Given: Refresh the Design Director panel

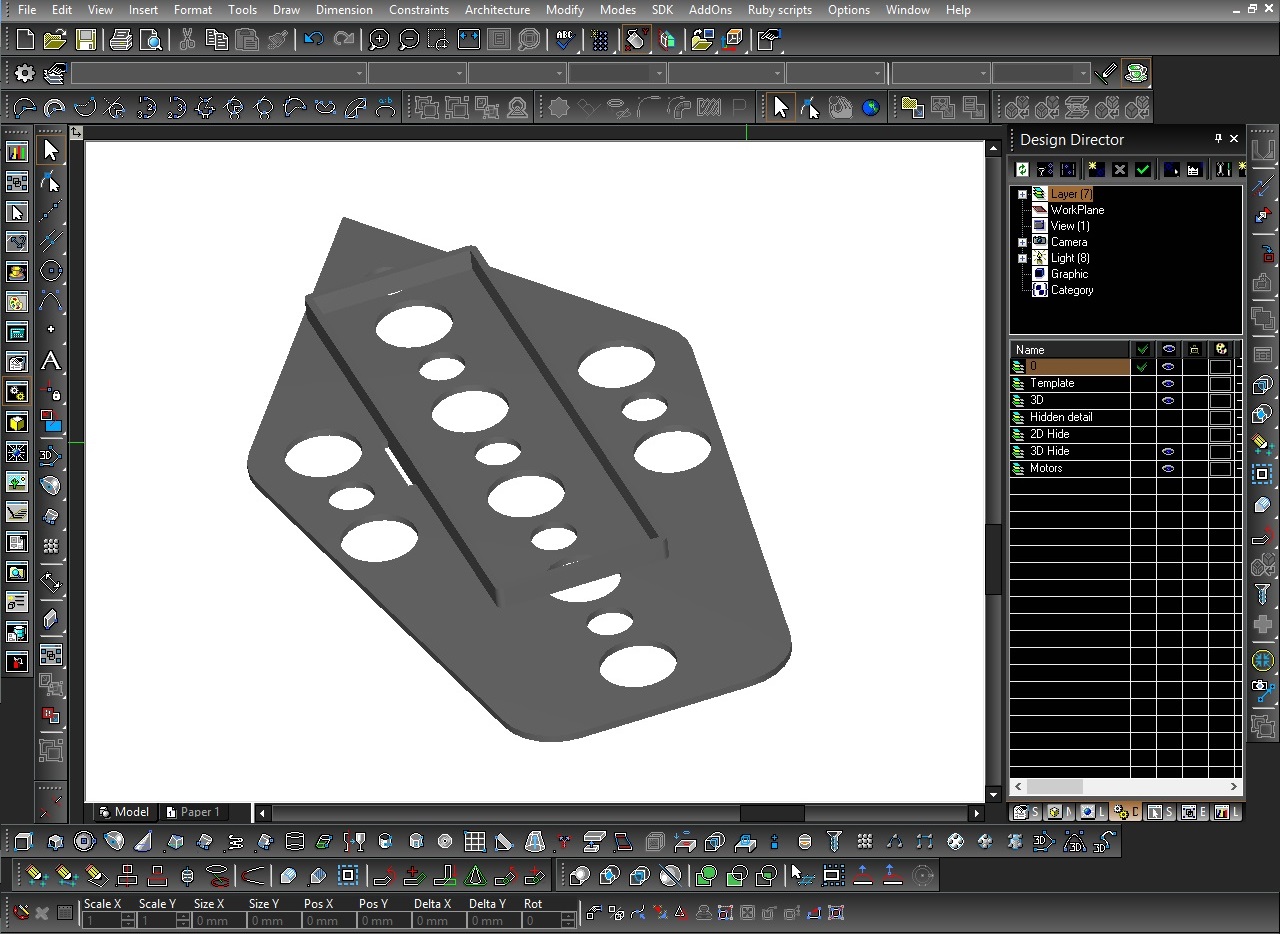Looking at the screenshot, I should point(1022,170).
